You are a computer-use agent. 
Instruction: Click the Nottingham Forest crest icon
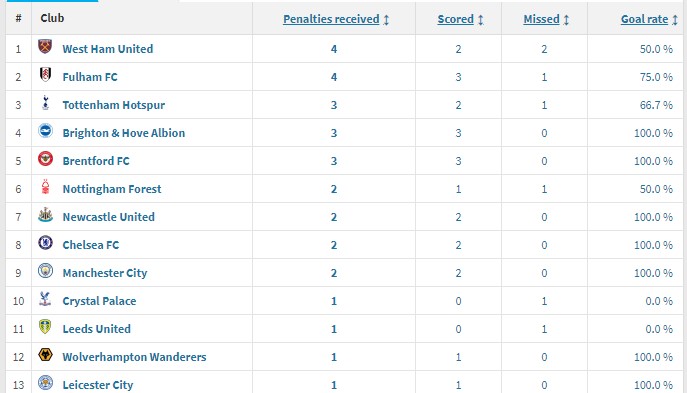pyautogui.click(x=45, y=187)
